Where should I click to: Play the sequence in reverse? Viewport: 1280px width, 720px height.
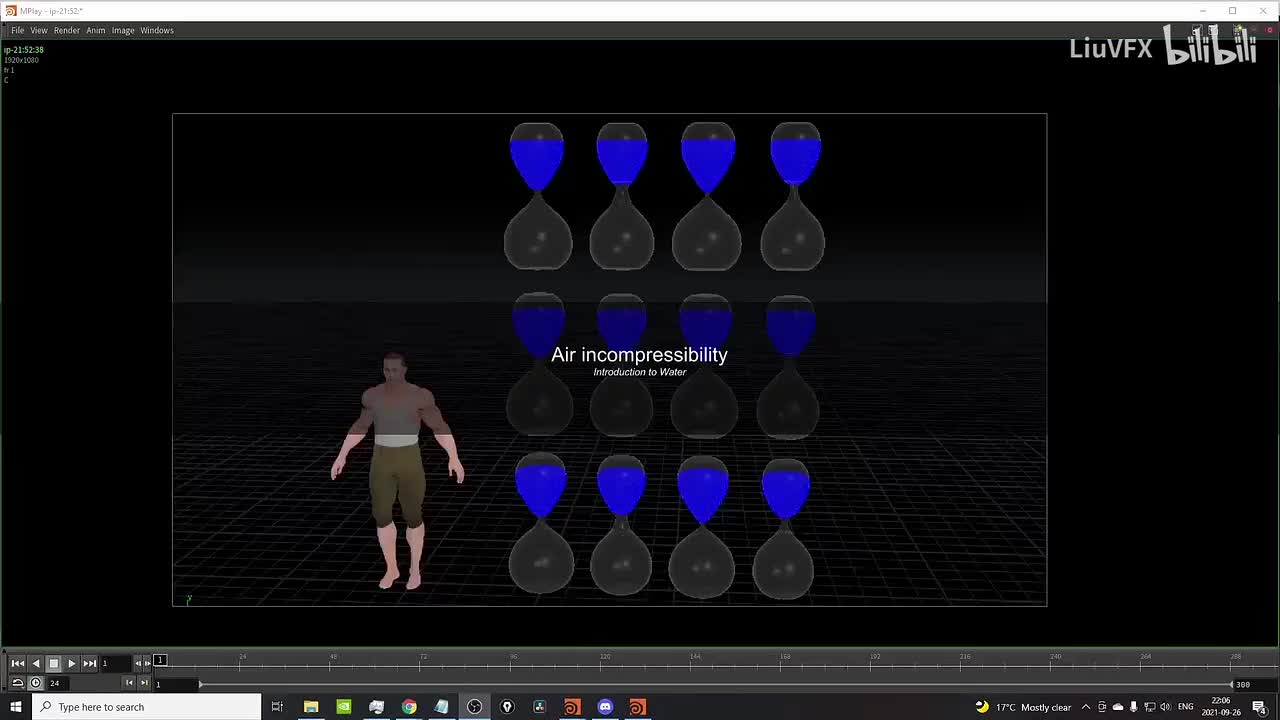tap(36, 663)
